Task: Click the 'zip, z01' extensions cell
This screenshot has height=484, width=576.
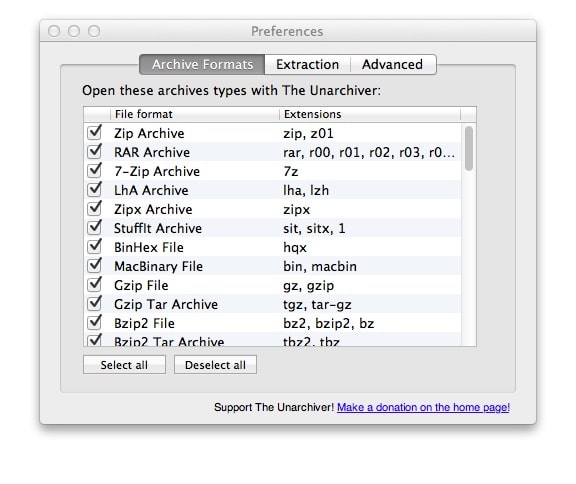Action: pos(308,133)
